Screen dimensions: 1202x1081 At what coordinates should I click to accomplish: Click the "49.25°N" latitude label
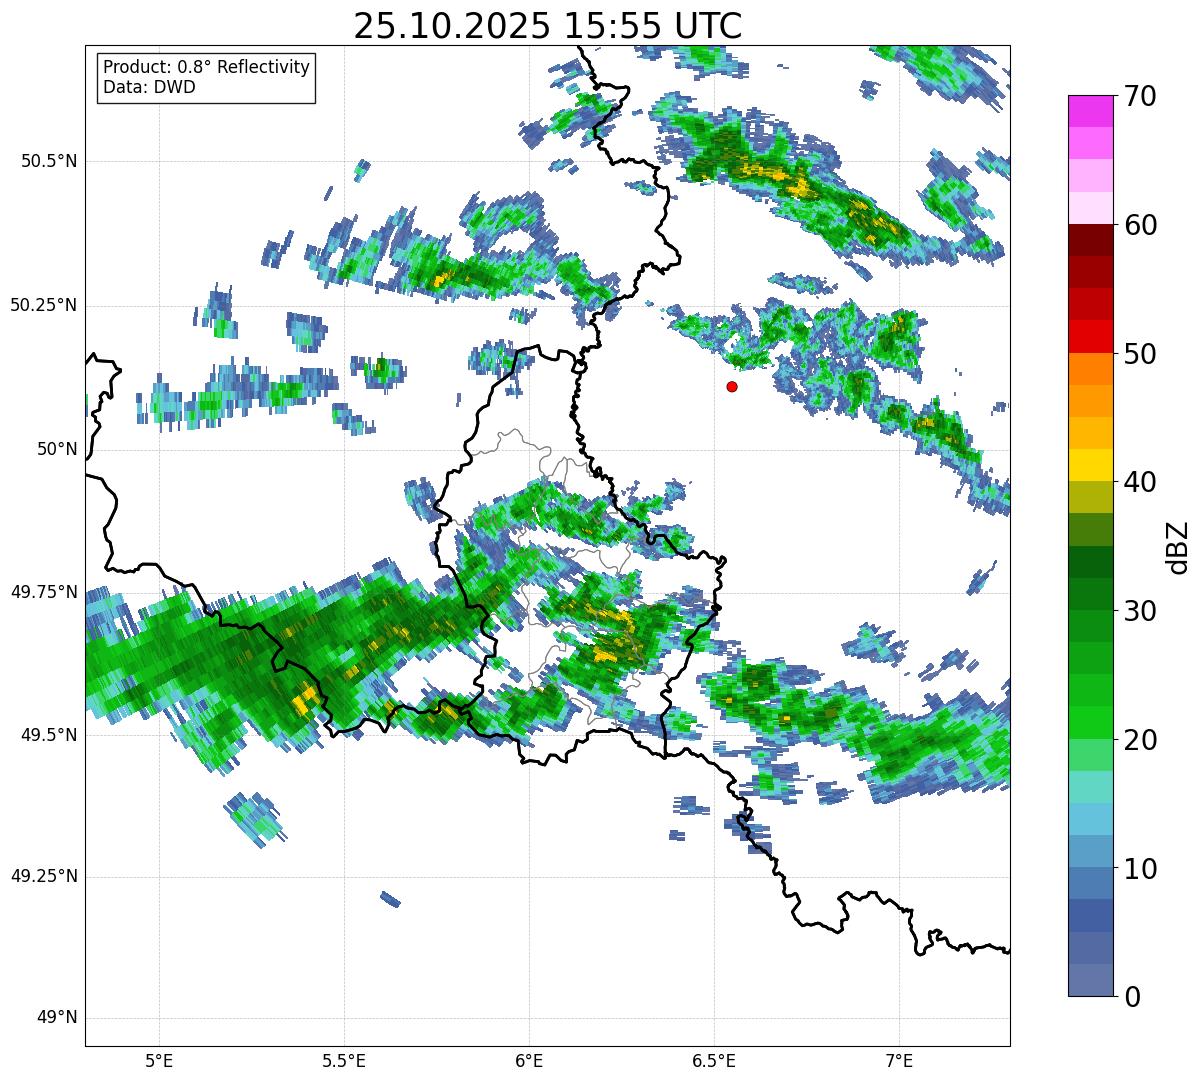pyautogui.click(x=44, y=877)
